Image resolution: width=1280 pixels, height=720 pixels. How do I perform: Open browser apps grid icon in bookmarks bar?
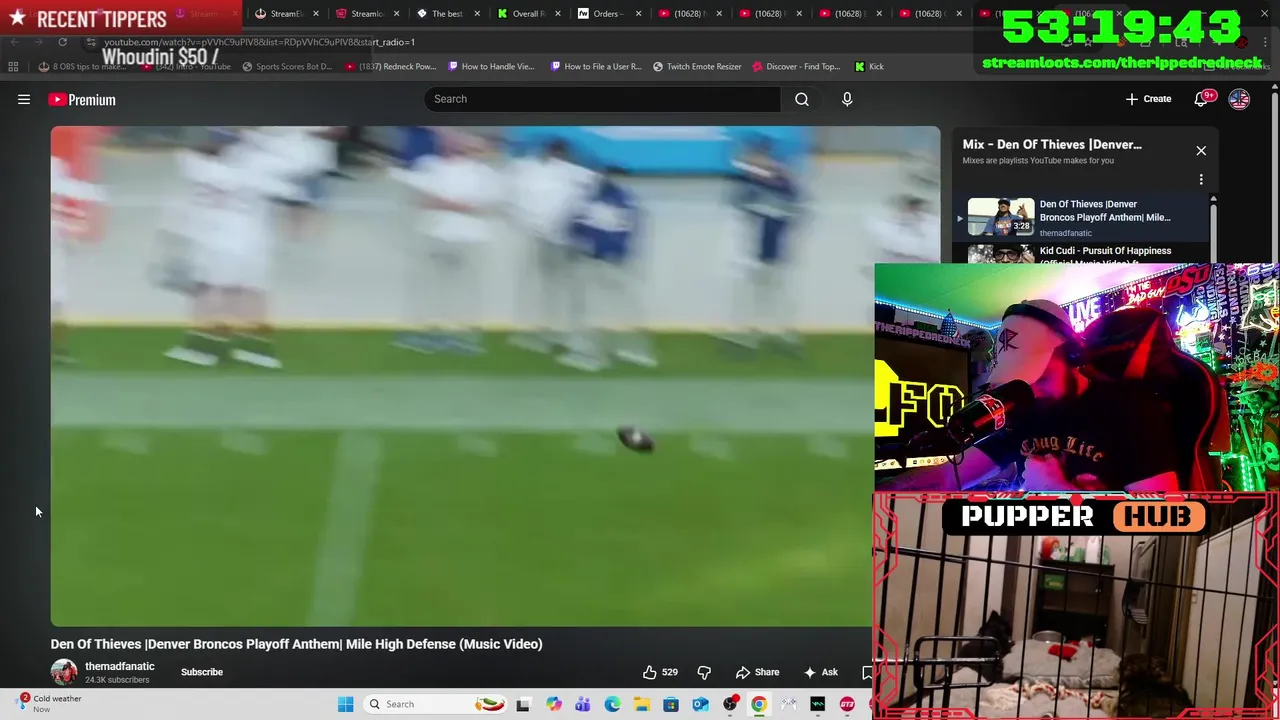click(13, 67)
